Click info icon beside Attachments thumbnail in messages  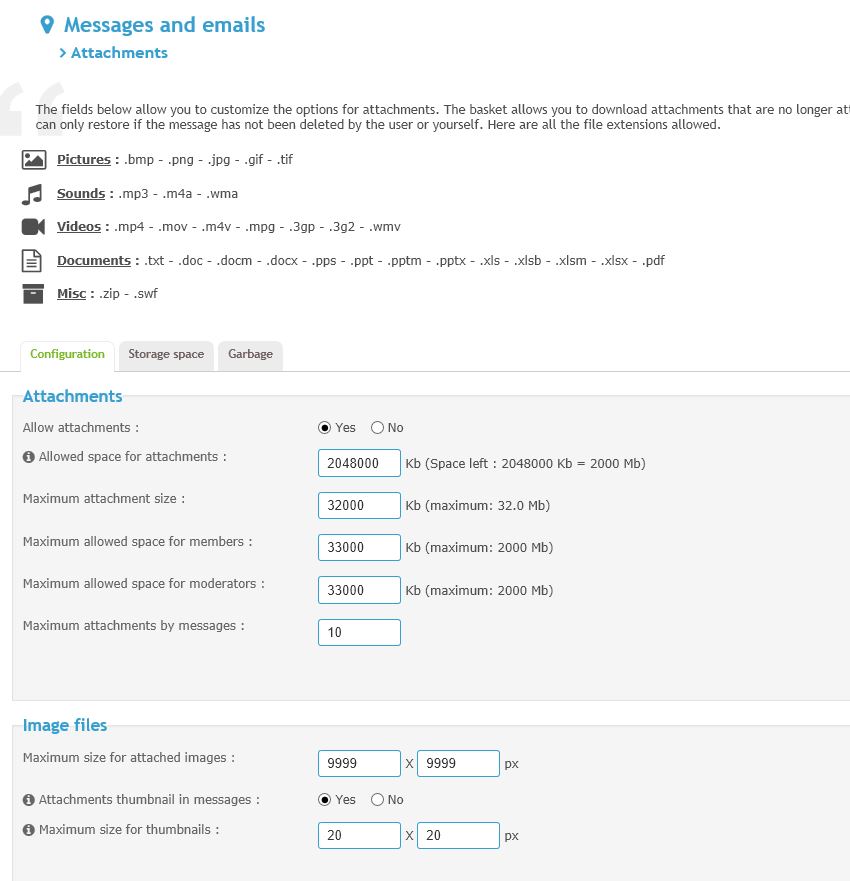29,800
